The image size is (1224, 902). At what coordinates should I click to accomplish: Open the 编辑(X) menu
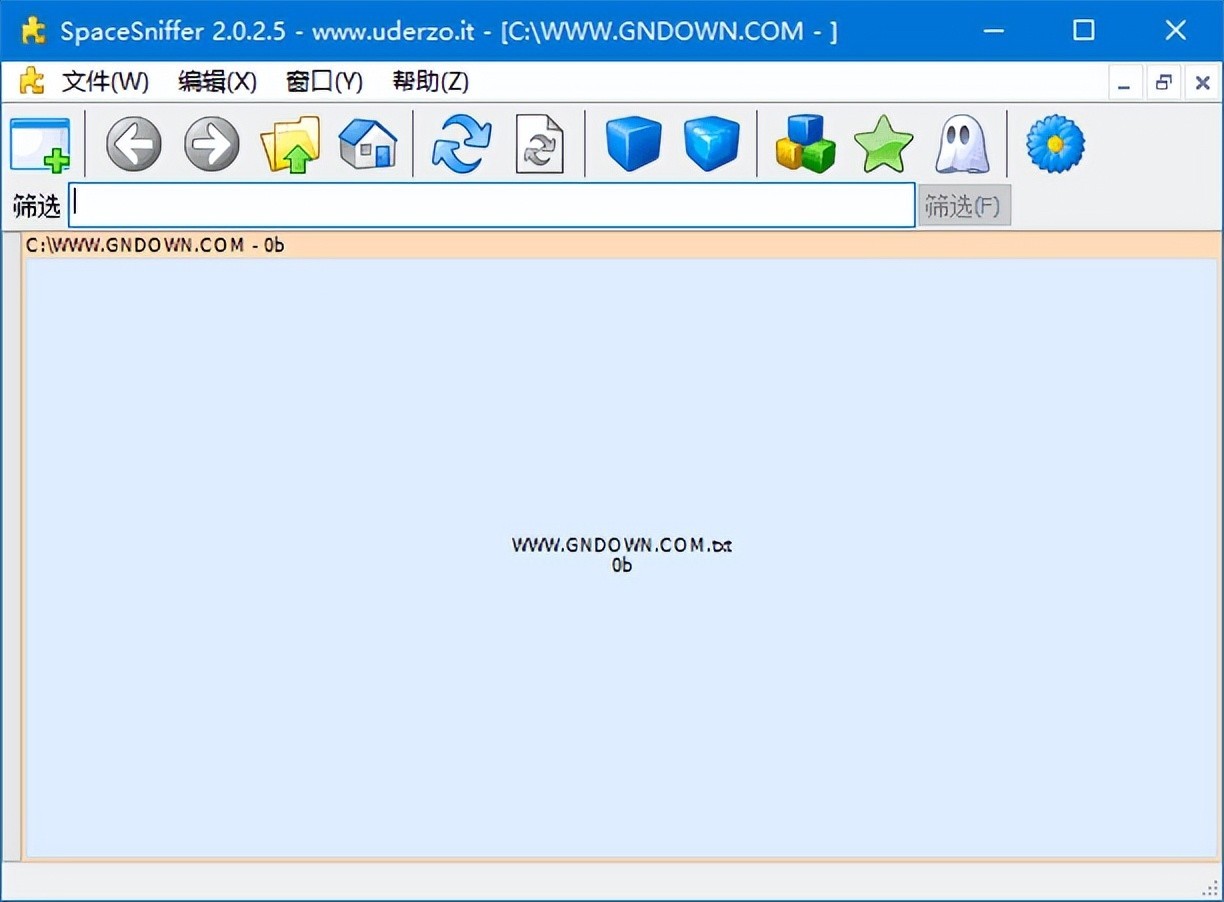[217, 82]
